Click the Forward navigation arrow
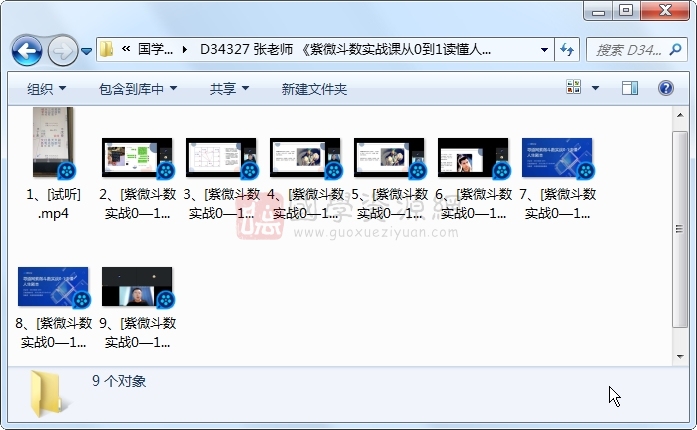 (x=62, y=51)
